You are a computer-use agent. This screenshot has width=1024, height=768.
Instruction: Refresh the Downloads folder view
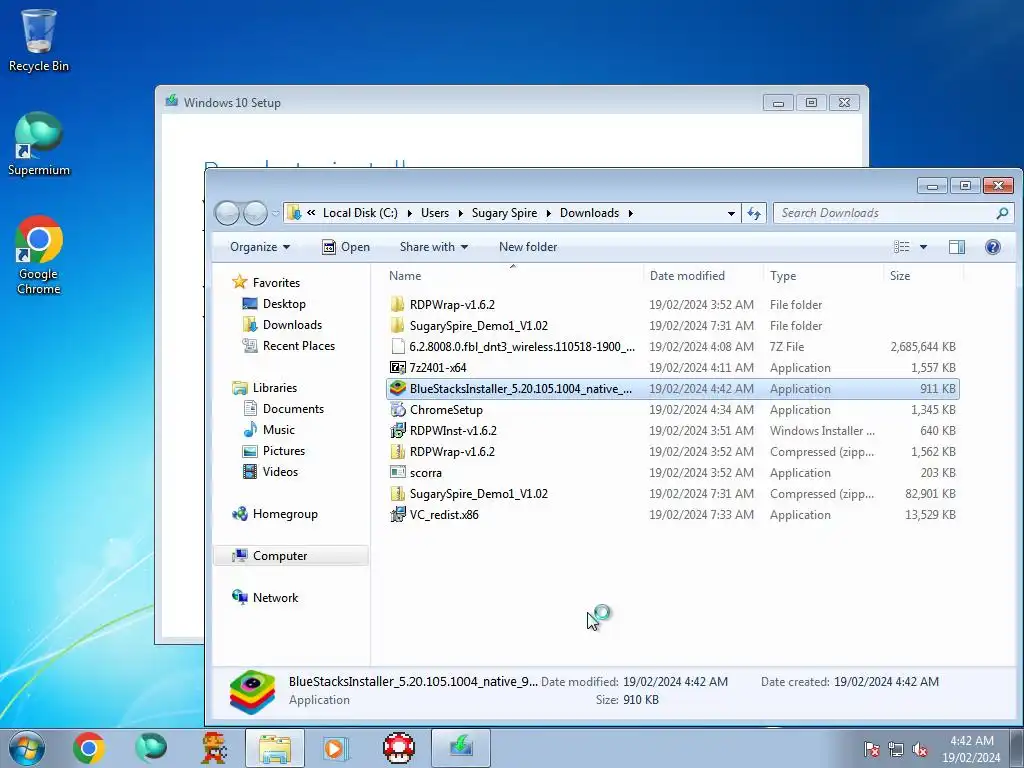coord(754,213)
